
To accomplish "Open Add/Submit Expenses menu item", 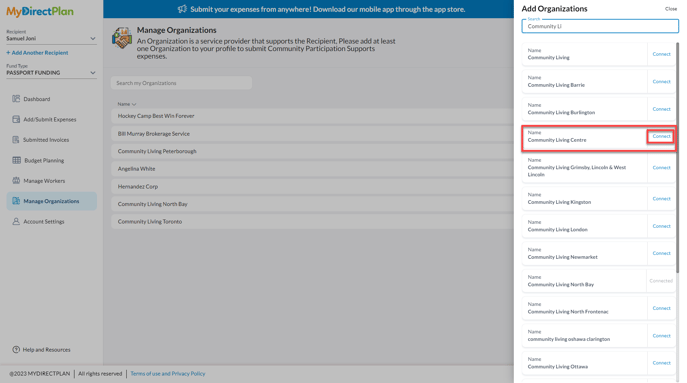I will pyautogui.click(x=50, y=119).
